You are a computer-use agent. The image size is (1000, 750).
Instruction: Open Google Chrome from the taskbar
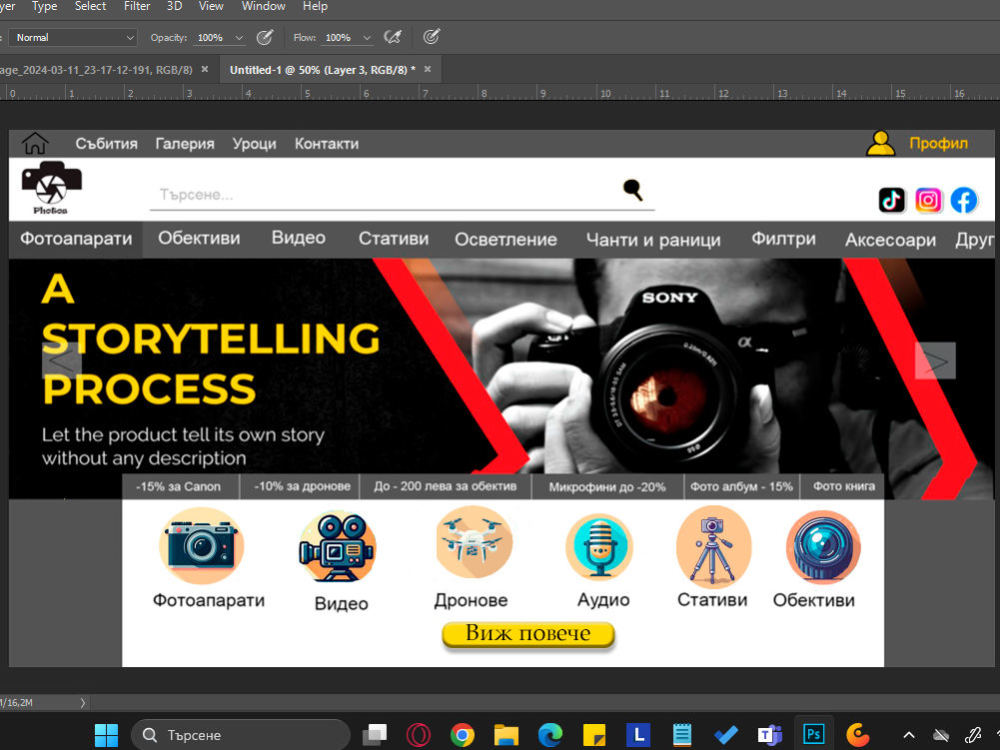click(462, 735)
